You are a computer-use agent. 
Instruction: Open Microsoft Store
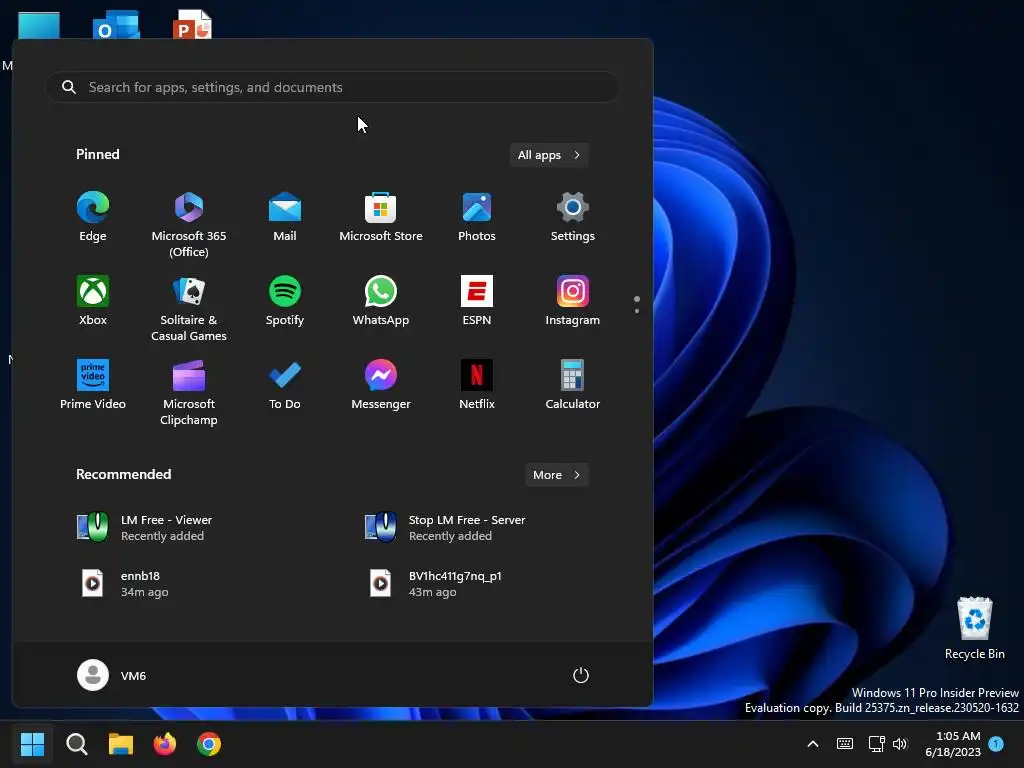[x=381, y=217]
